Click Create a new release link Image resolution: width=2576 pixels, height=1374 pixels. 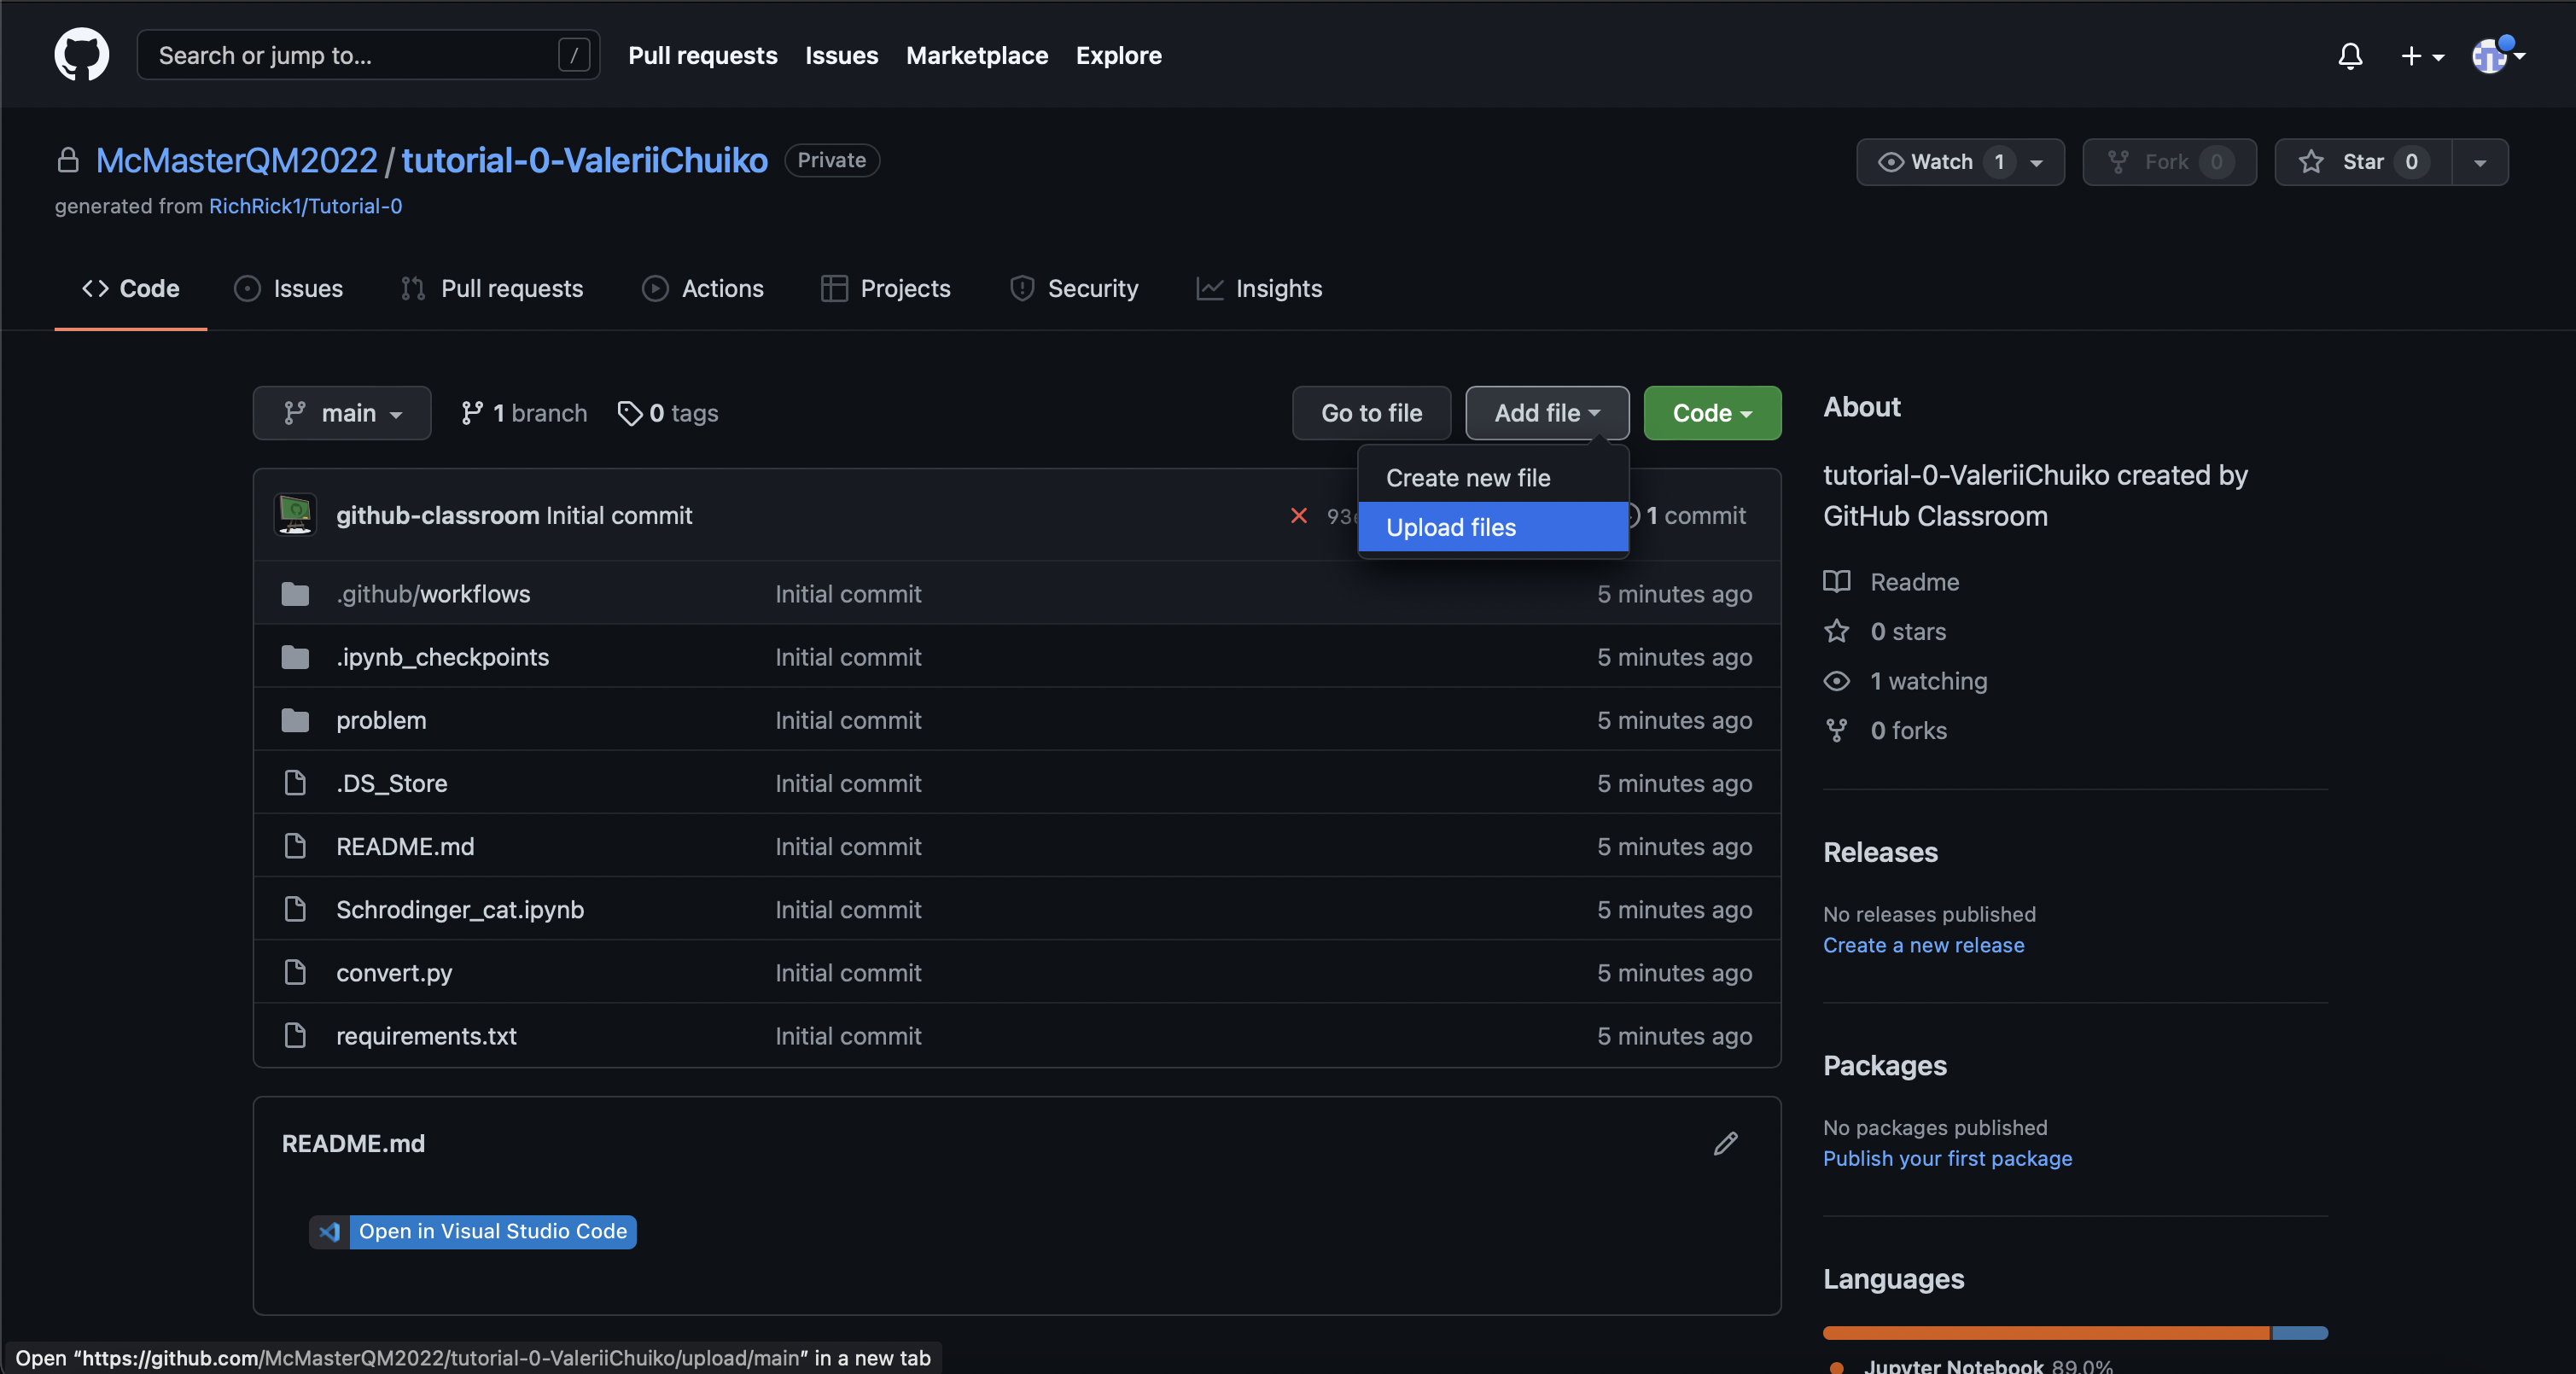pos(1924,945)
